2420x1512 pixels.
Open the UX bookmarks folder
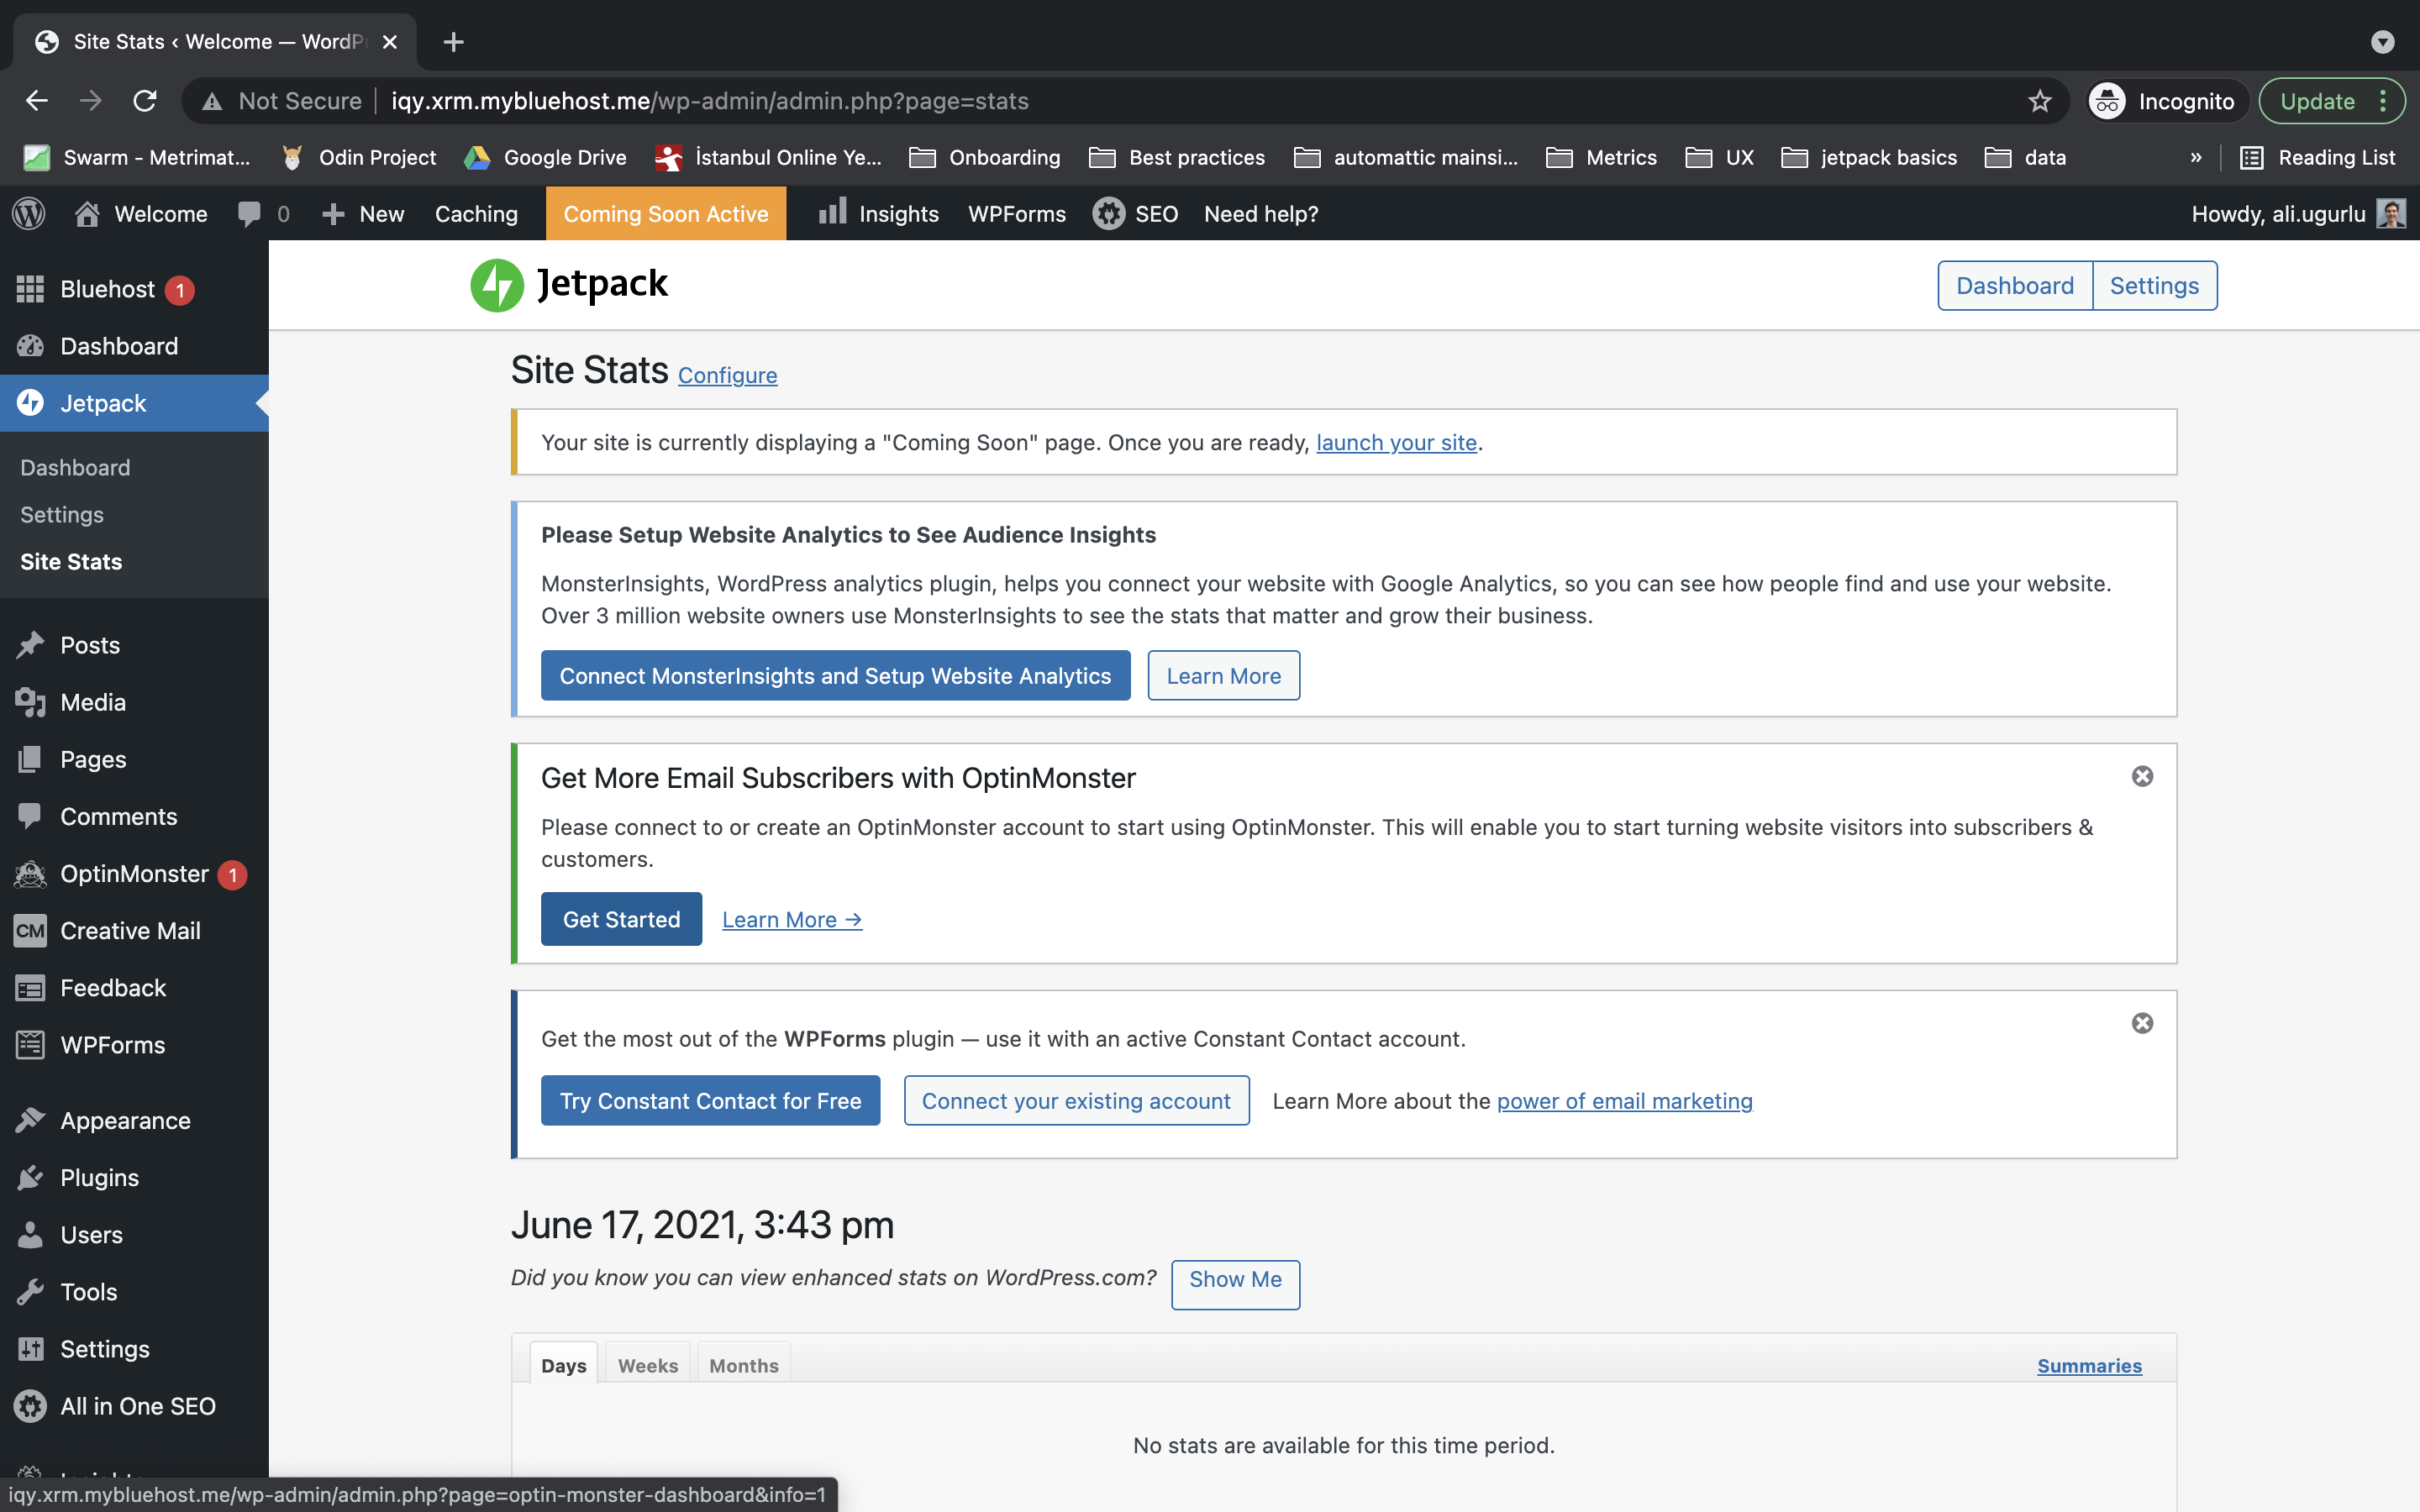[x=1720, y=157]
